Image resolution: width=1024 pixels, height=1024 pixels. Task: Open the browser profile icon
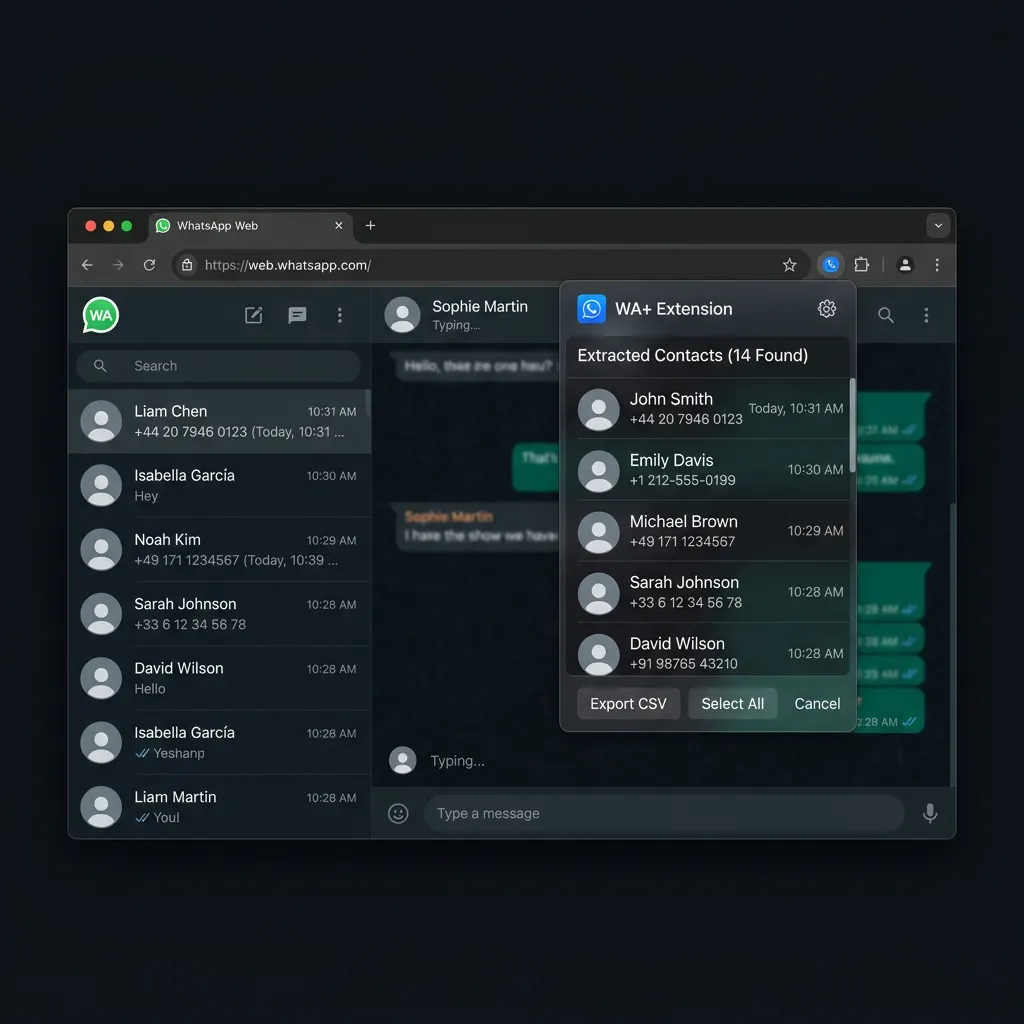pos(905,264)
